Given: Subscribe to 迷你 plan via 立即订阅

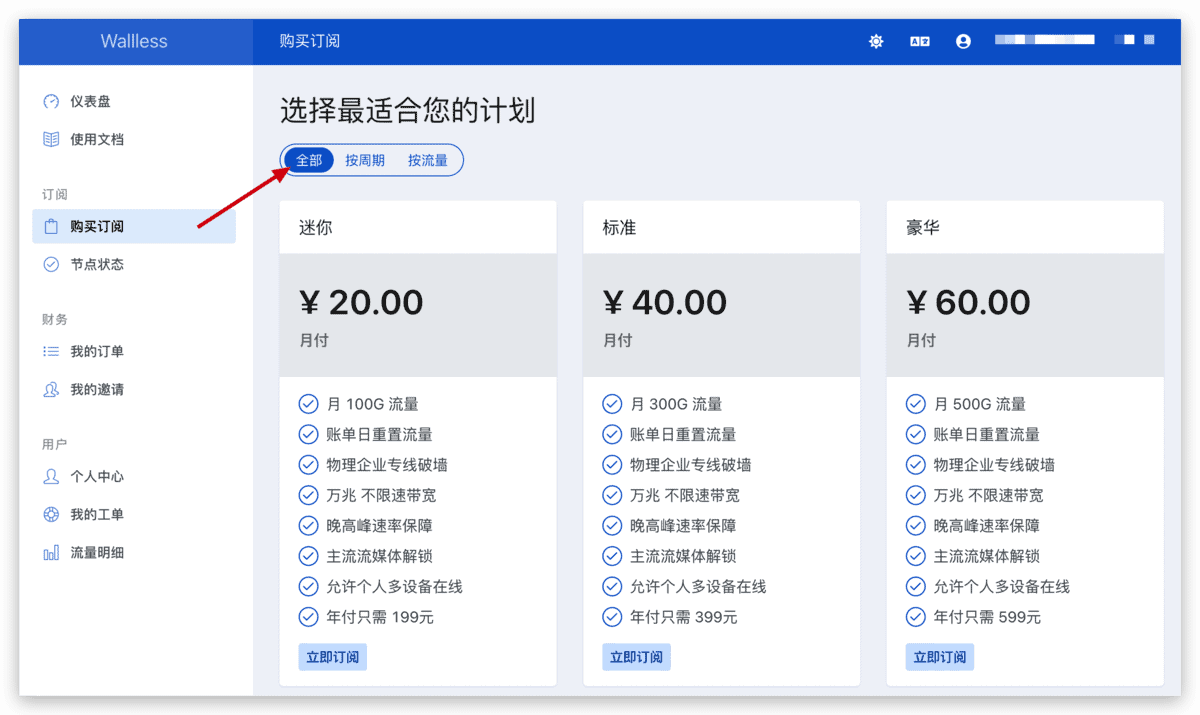Looking at the screenshot, I should 332,656.
